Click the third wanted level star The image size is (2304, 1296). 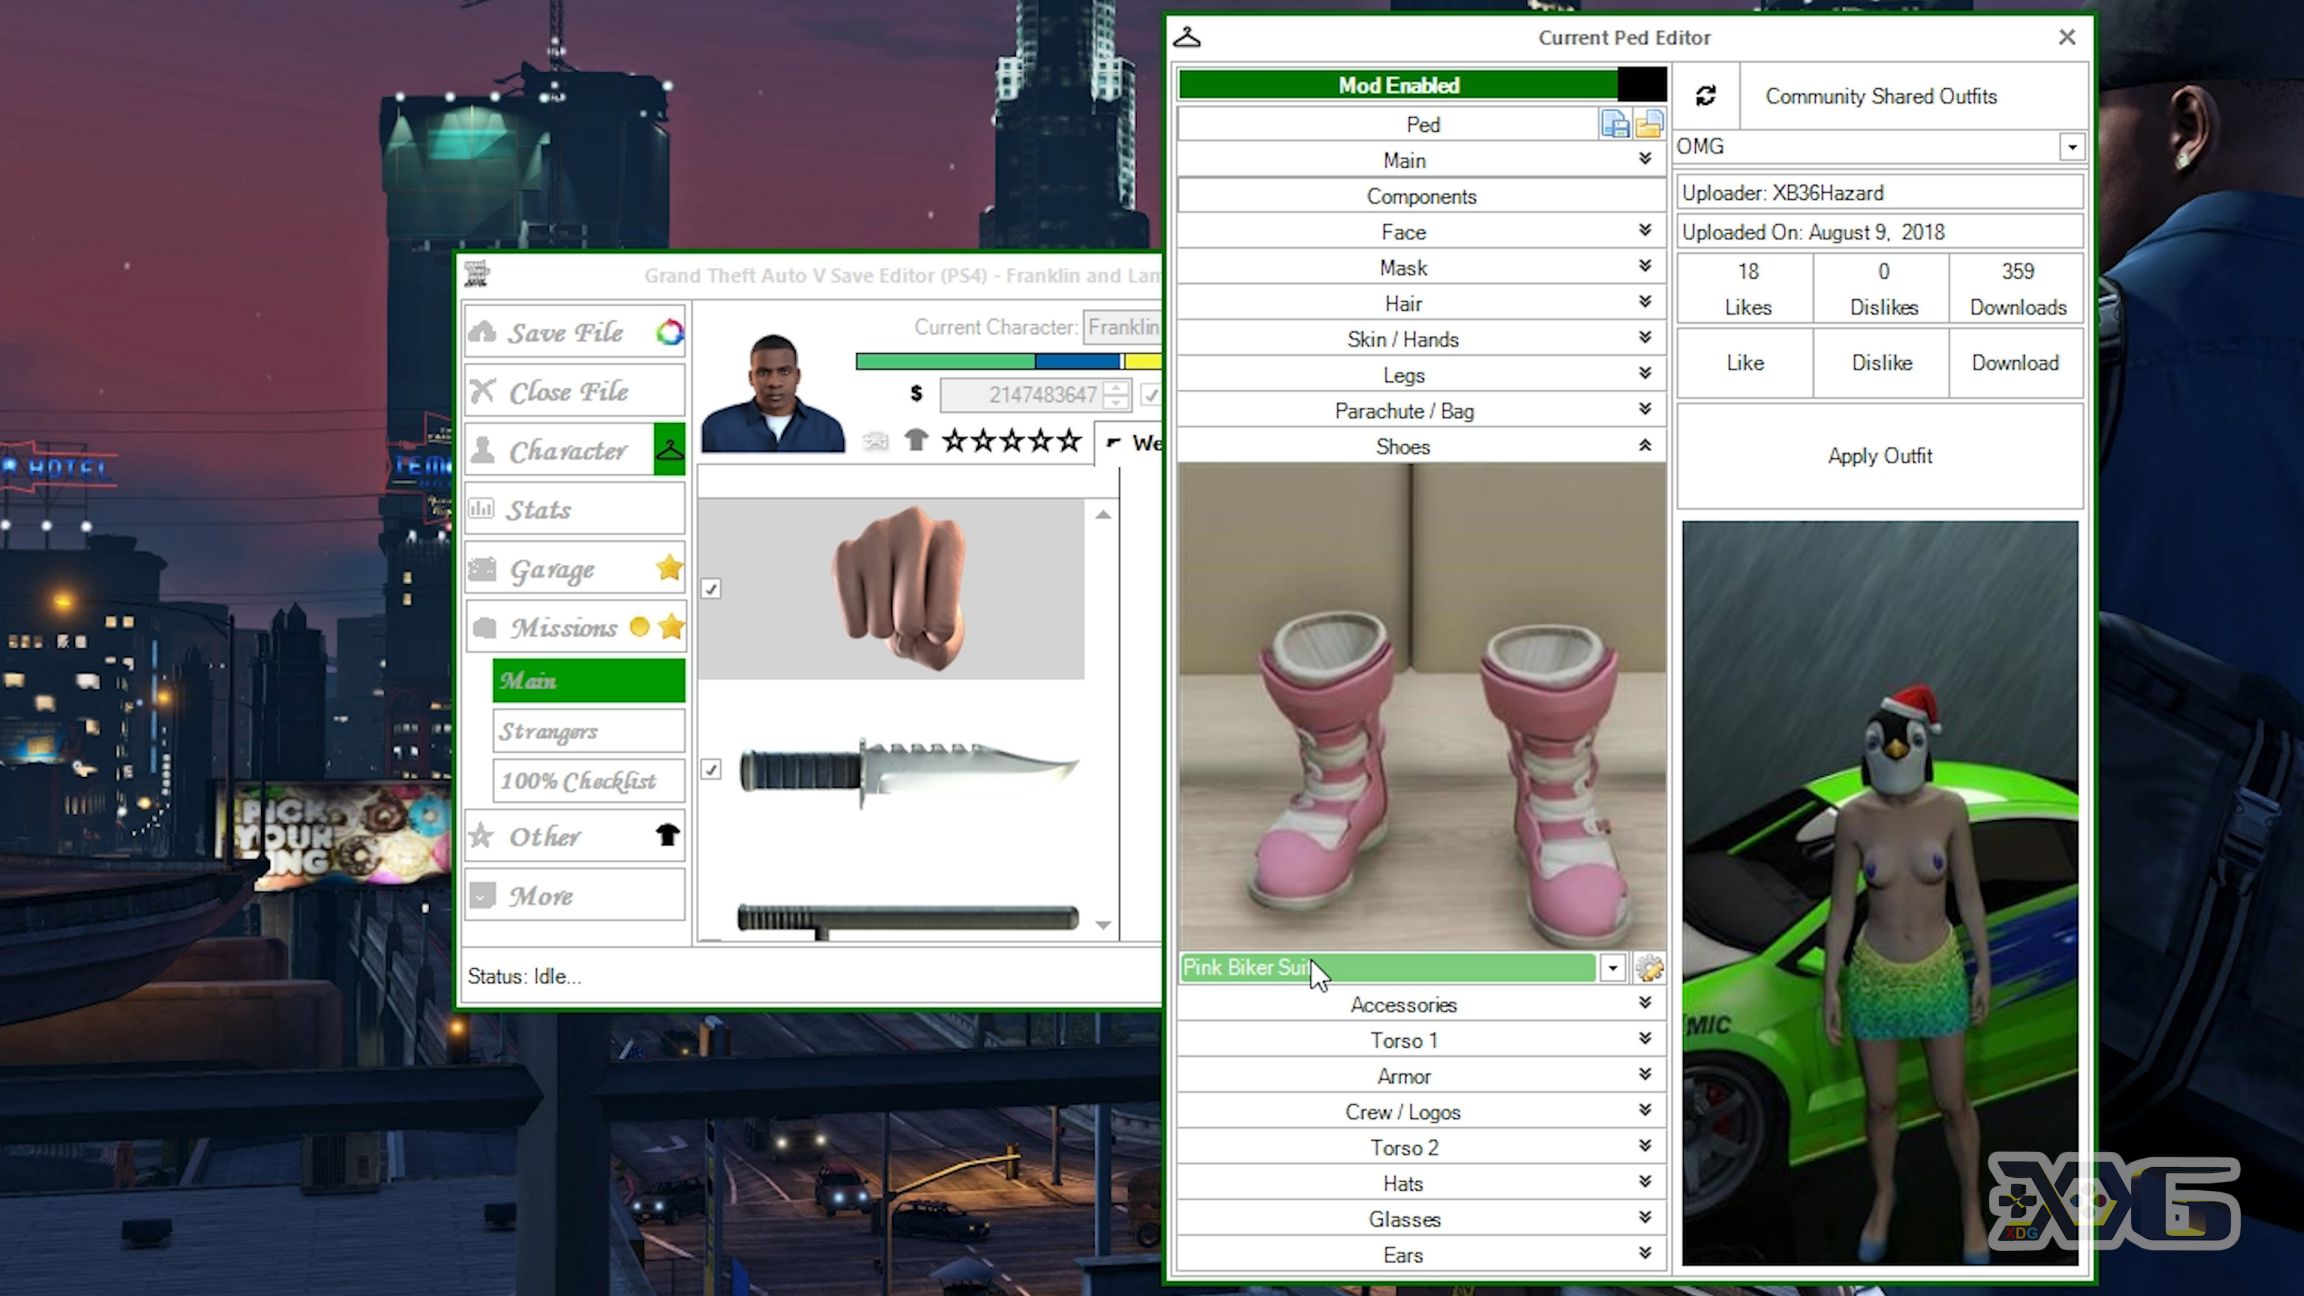coord(1012,440)
